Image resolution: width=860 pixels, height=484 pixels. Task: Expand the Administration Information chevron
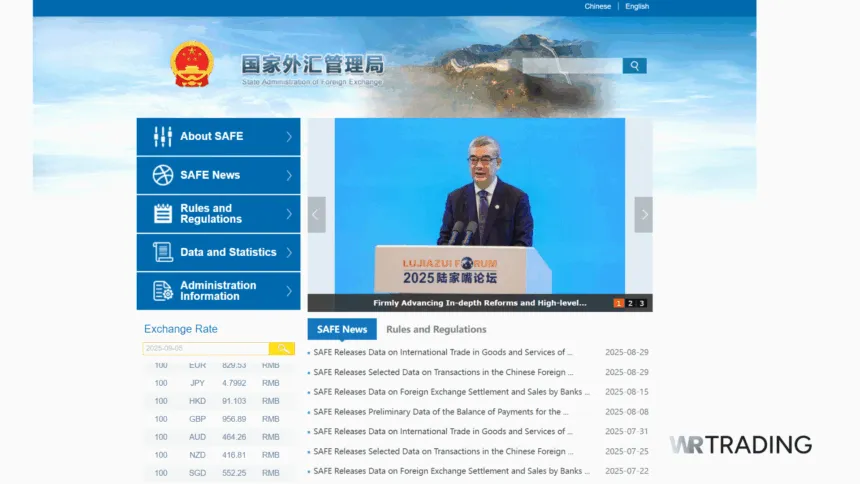click(289, 291)
